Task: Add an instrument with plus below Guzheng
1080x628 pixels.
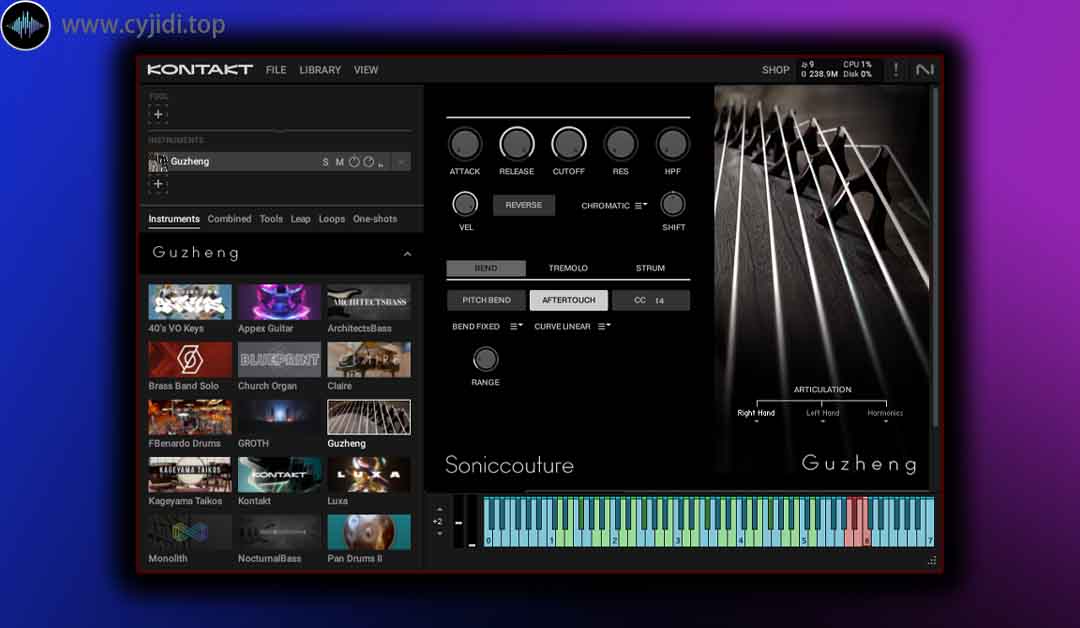Action: pos(158,184)
